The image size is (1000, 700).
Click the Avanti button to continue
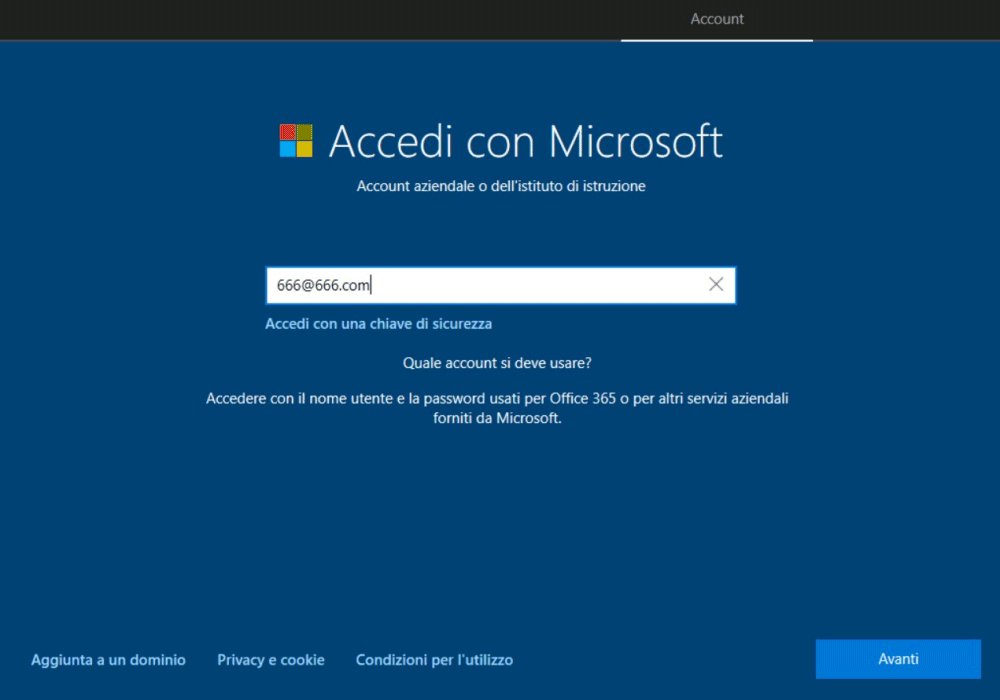click(x=898, y=659)
